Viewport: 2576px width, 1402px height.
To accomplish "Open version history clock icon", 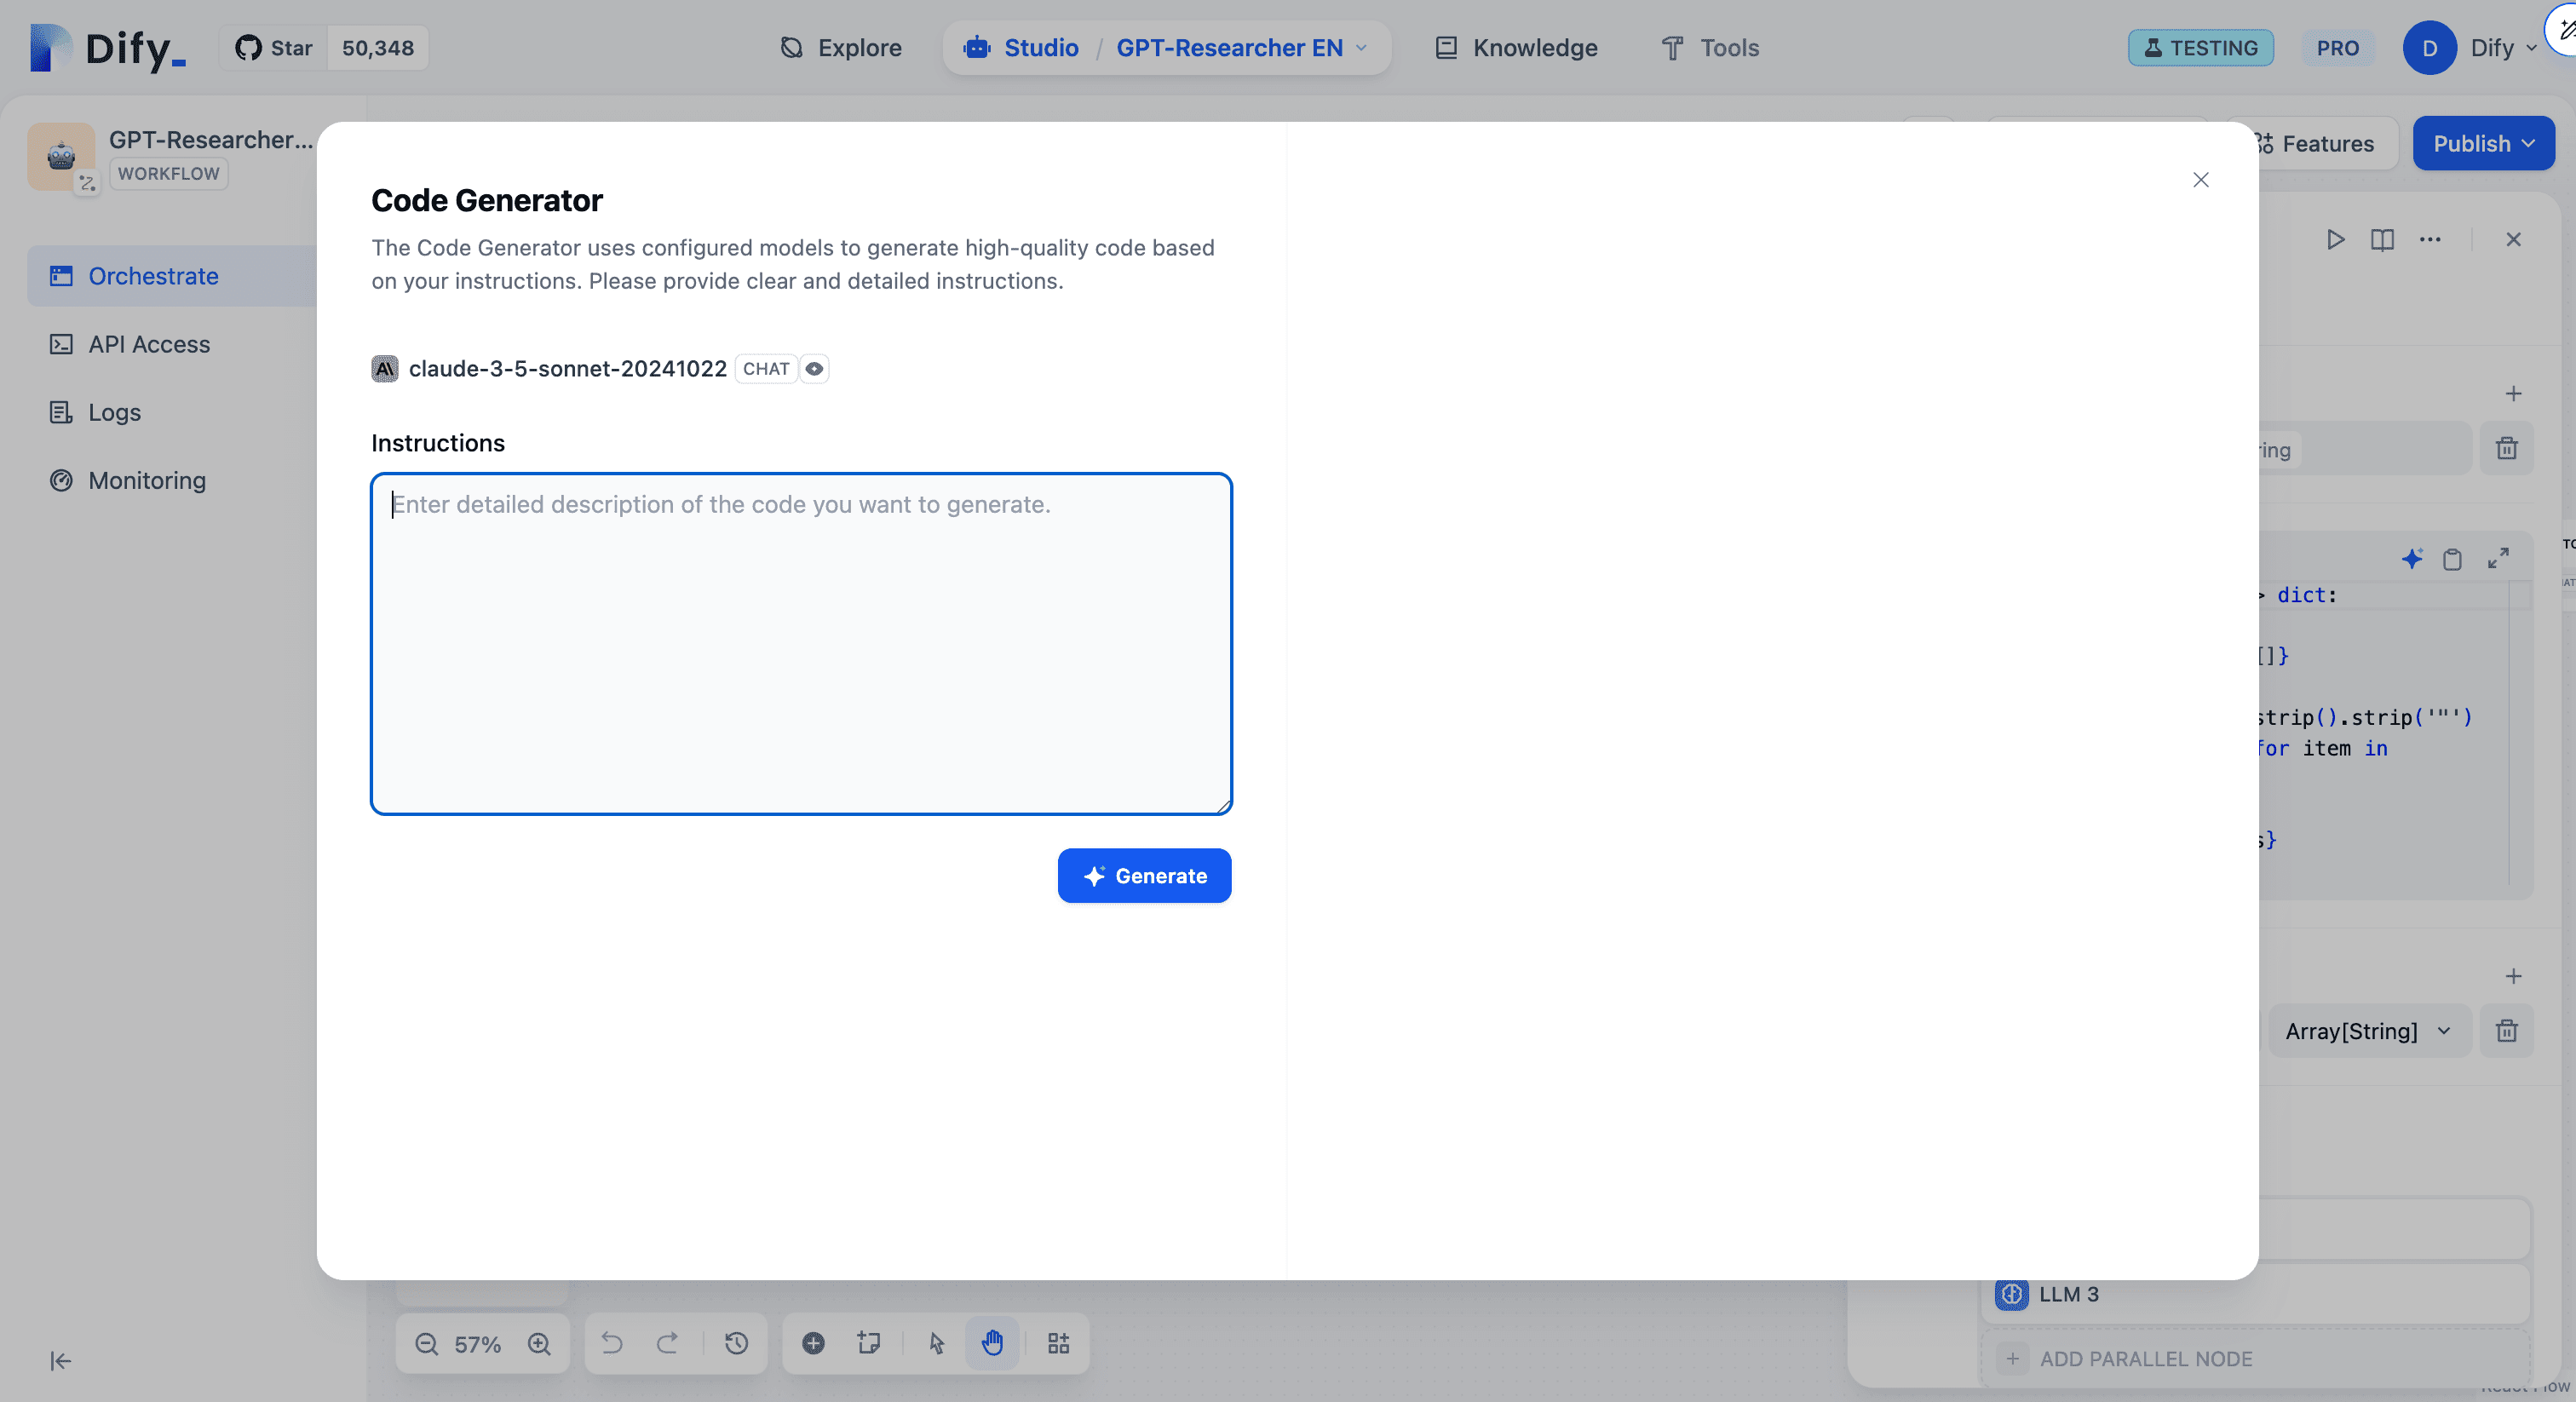I will pyautogui.click(x=736, y=1343).
